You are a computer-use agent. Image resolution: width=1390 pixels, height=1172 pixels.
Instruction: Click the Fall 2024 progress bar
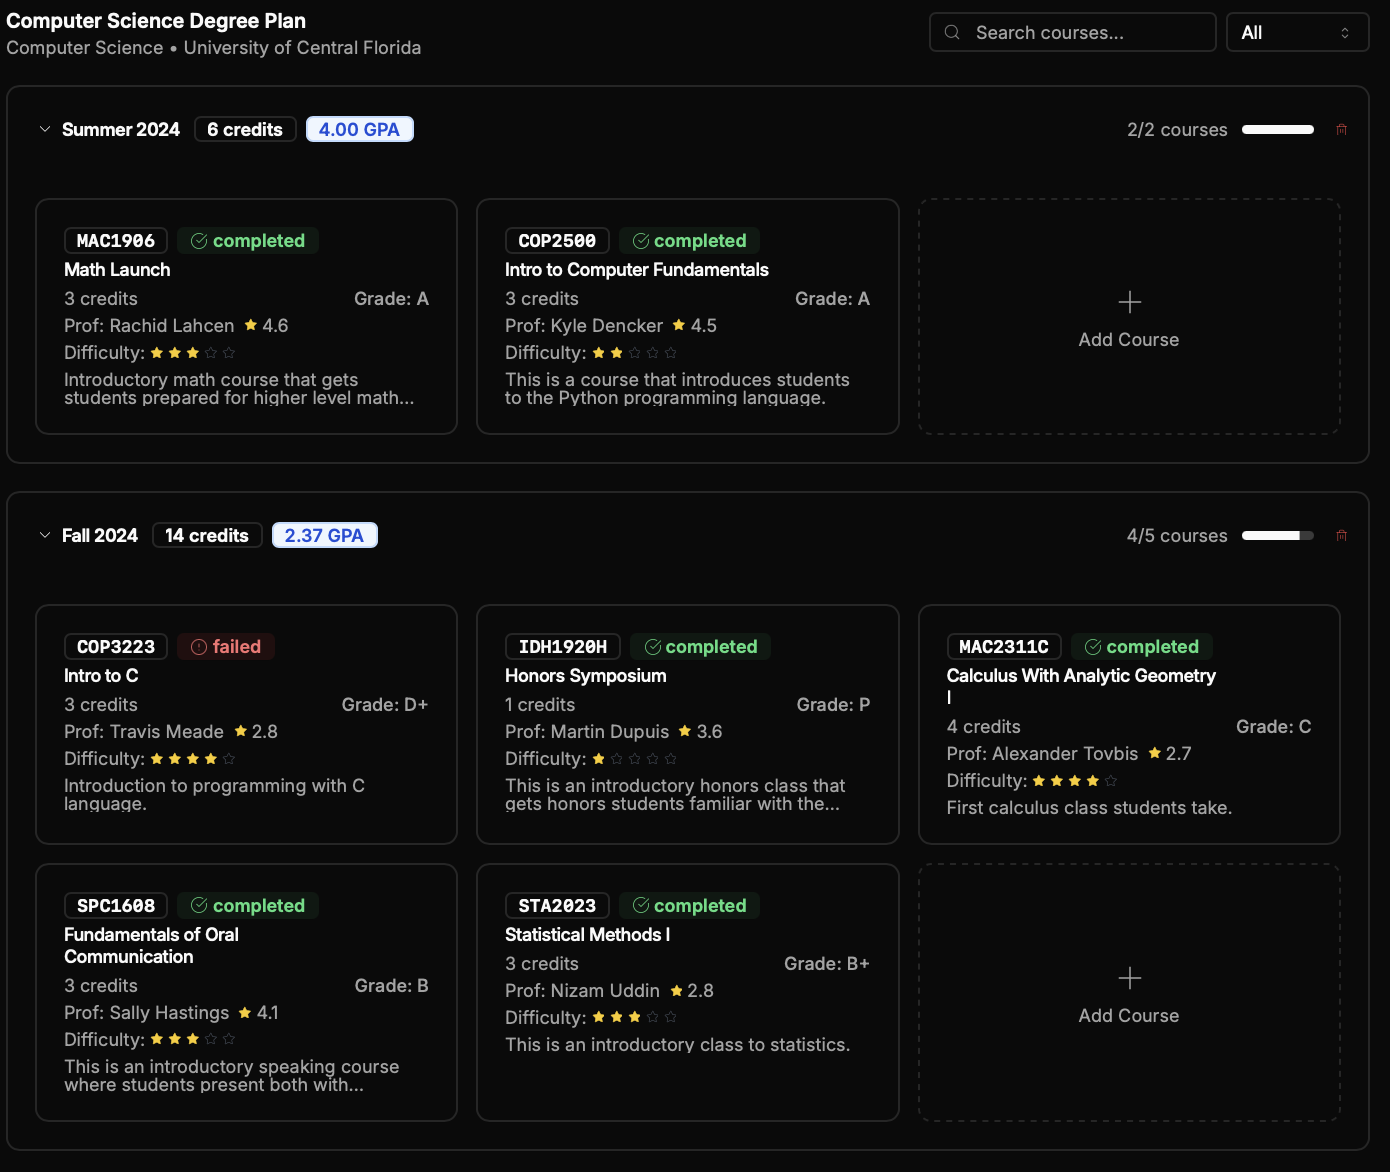click(x=1277, y=536)
